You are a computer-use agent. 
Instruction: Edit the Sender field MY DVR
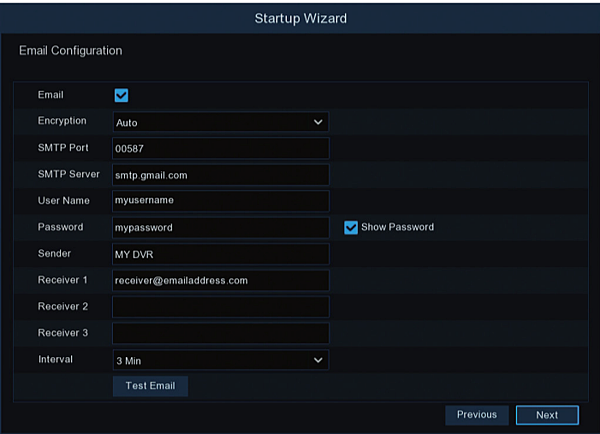pyautogui.click(x=220, y=254)
